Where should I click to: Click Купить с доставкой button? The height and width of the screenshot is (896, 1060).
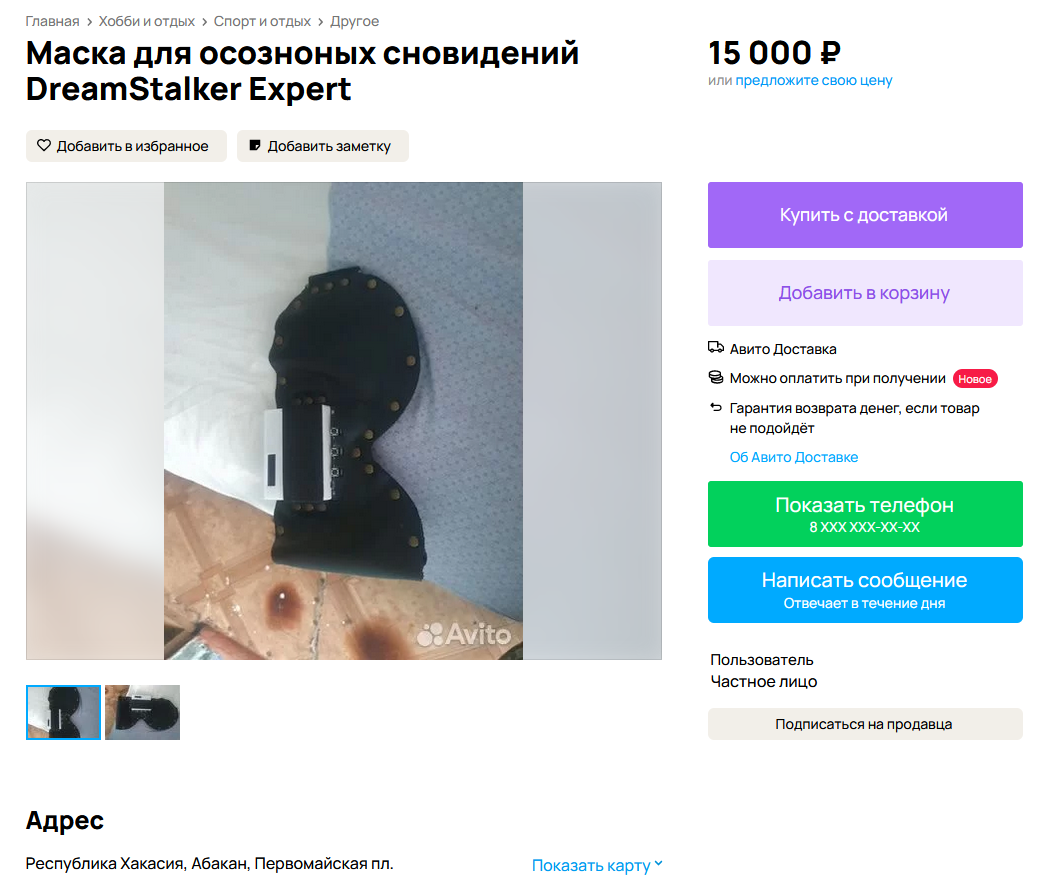(x=865, y=215)
